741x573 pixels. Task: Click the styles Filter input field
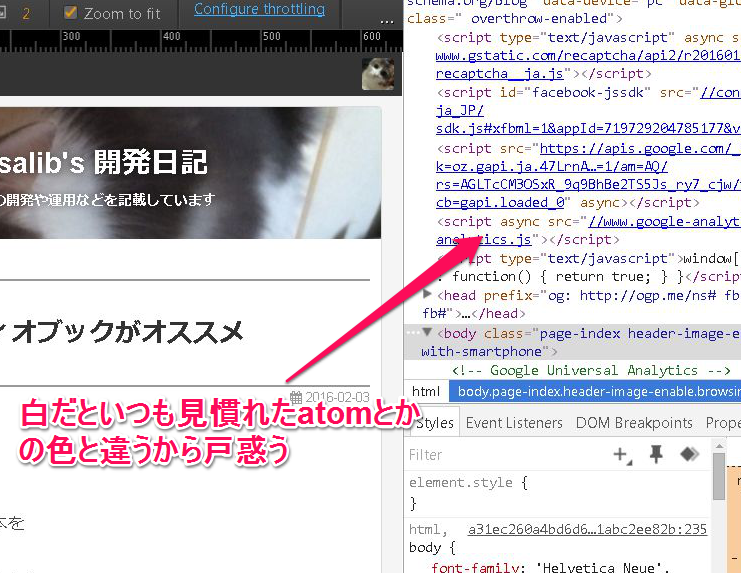506,455
